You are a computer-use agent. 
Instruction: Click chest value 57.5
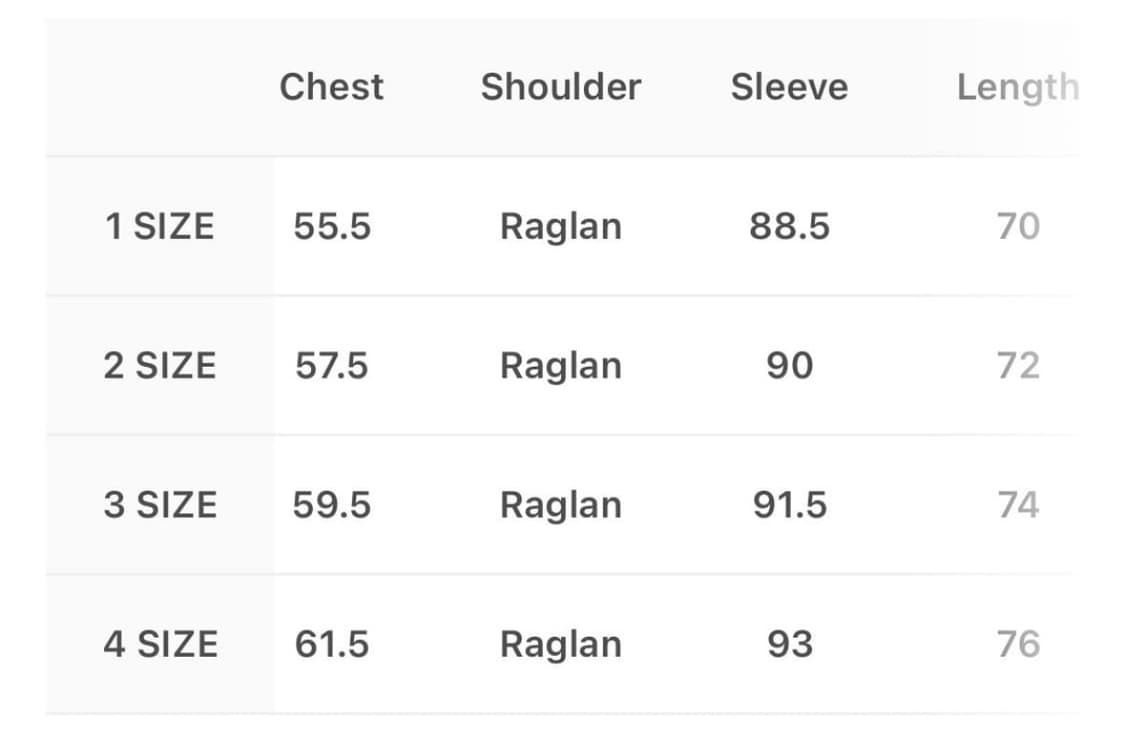coord(332,366)
